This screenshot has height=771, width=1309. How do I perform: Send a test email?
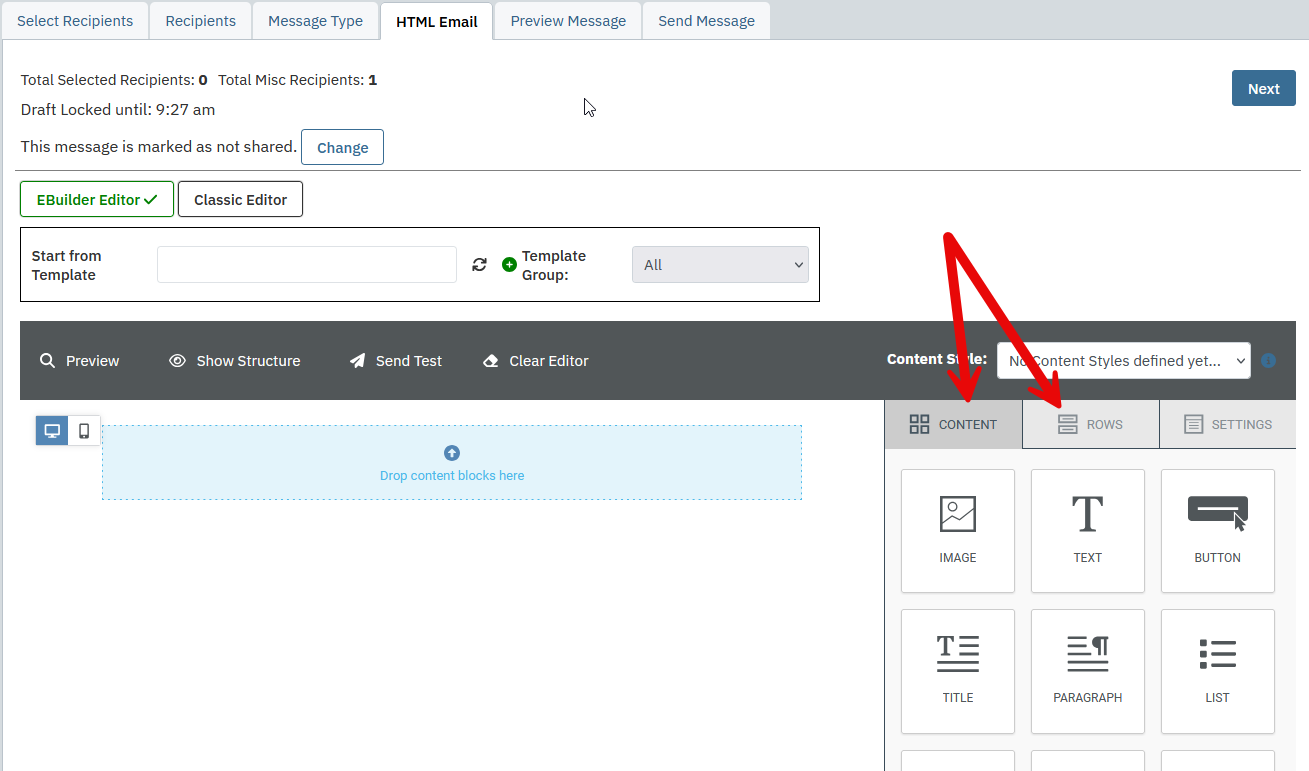click(395, 361)
